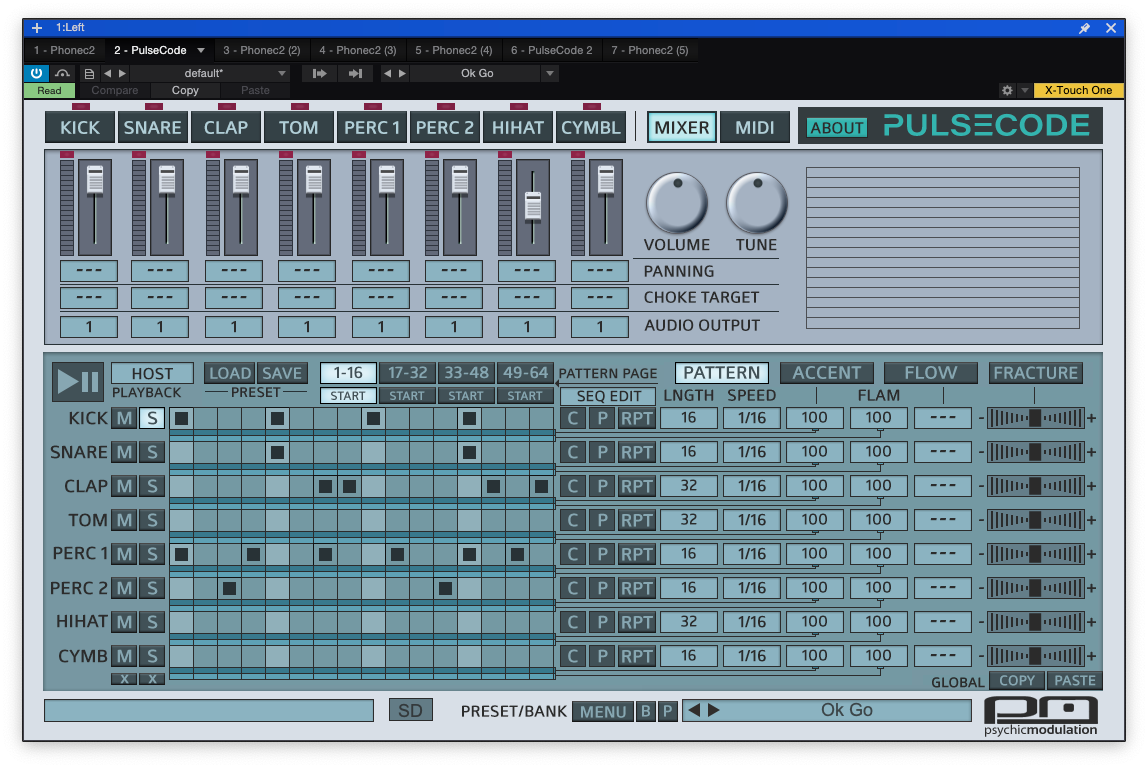Open KICK audio output value 1

pyautogui.click(x=89, y=327)
